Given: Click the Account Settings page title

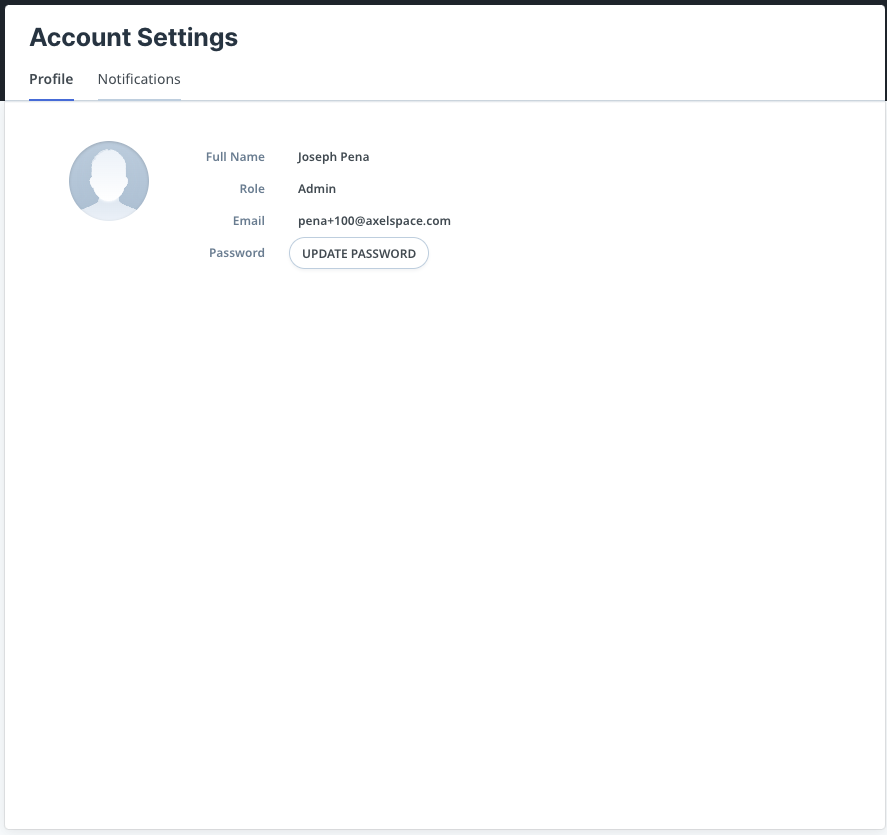Looking at the screenshot, I should pos(134,38).
